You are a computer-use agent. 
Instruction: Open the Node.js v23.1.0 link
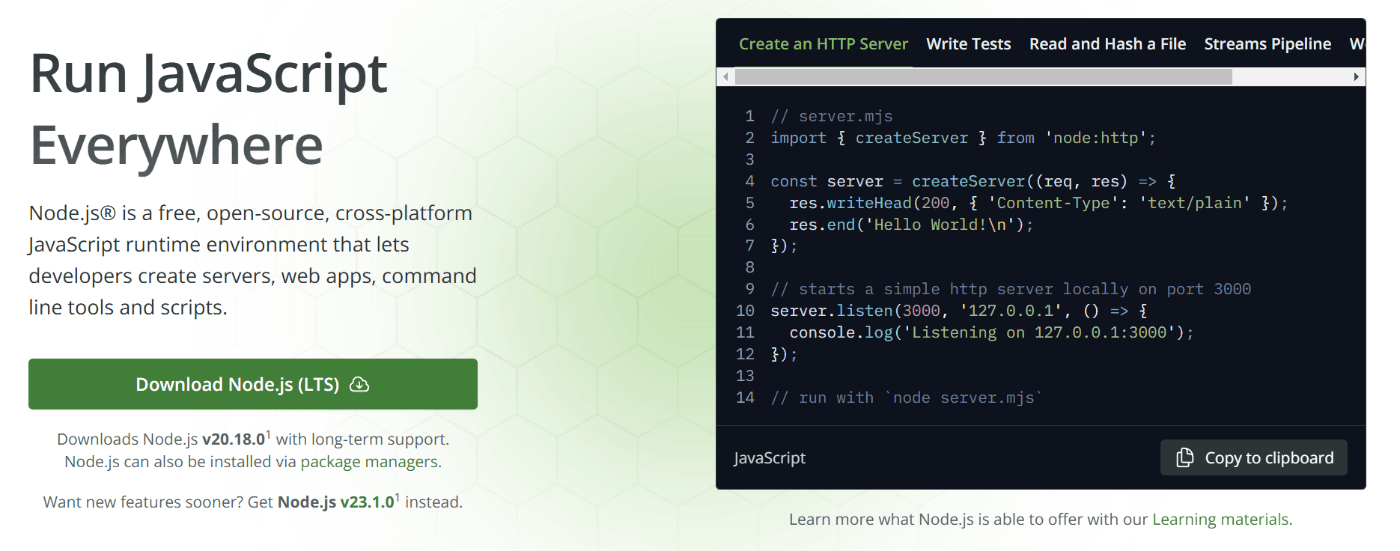[336, 502]
